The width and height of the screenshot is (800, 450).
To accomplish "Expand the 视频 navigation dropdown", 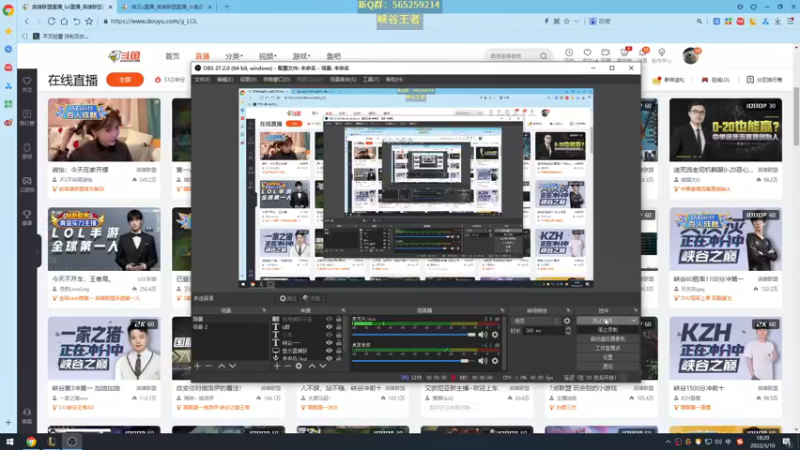I will 268,56.
